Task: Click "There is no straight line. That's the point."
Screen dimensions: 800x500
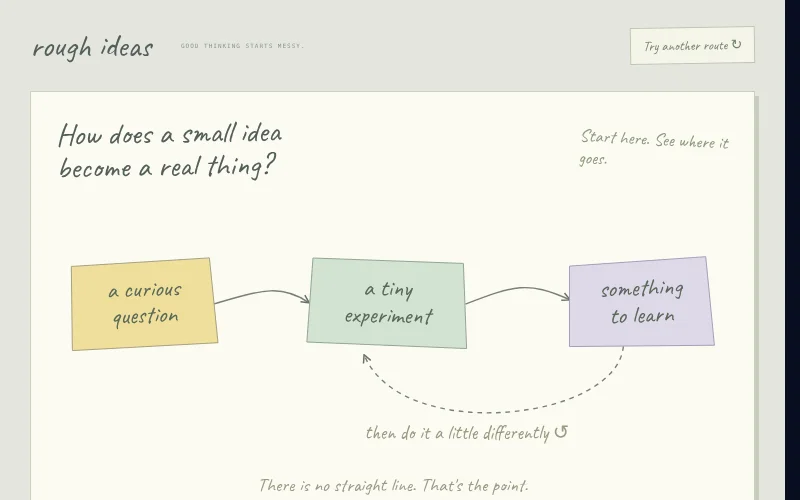Action: click(393, 485)
